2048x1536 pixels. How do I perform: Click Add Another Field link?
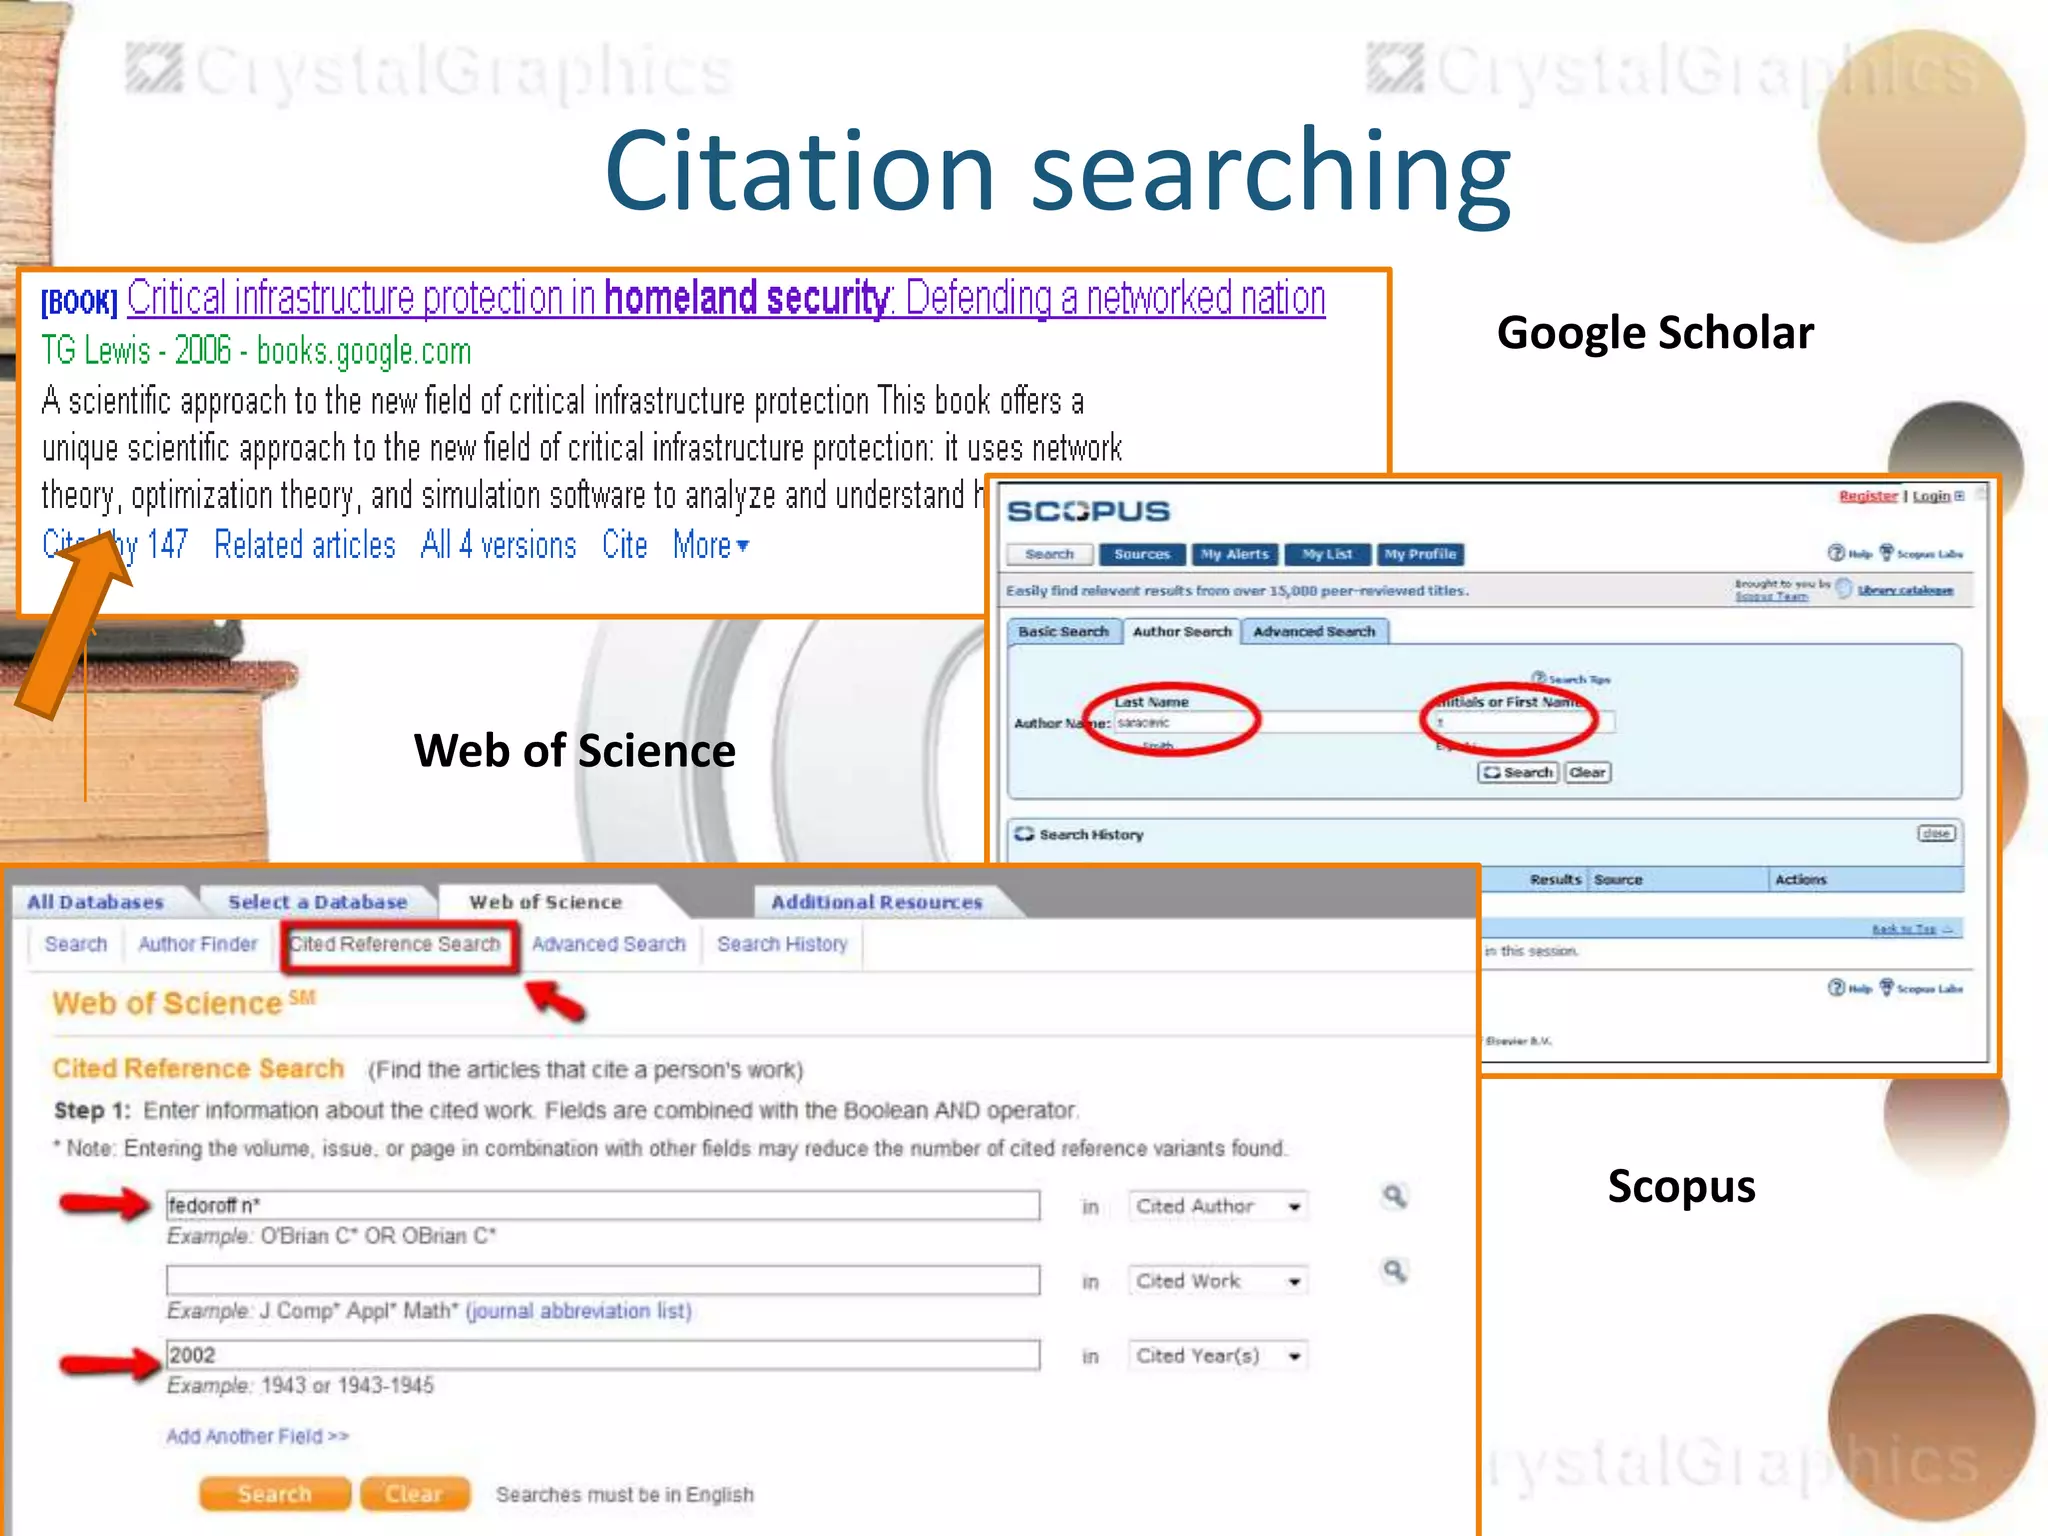pyautogui.click(x=257, y=1436)
